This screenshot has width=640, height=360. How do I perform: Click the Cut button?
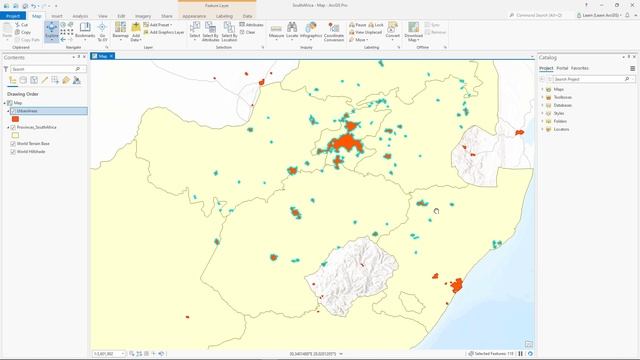(x=22, y=25)
